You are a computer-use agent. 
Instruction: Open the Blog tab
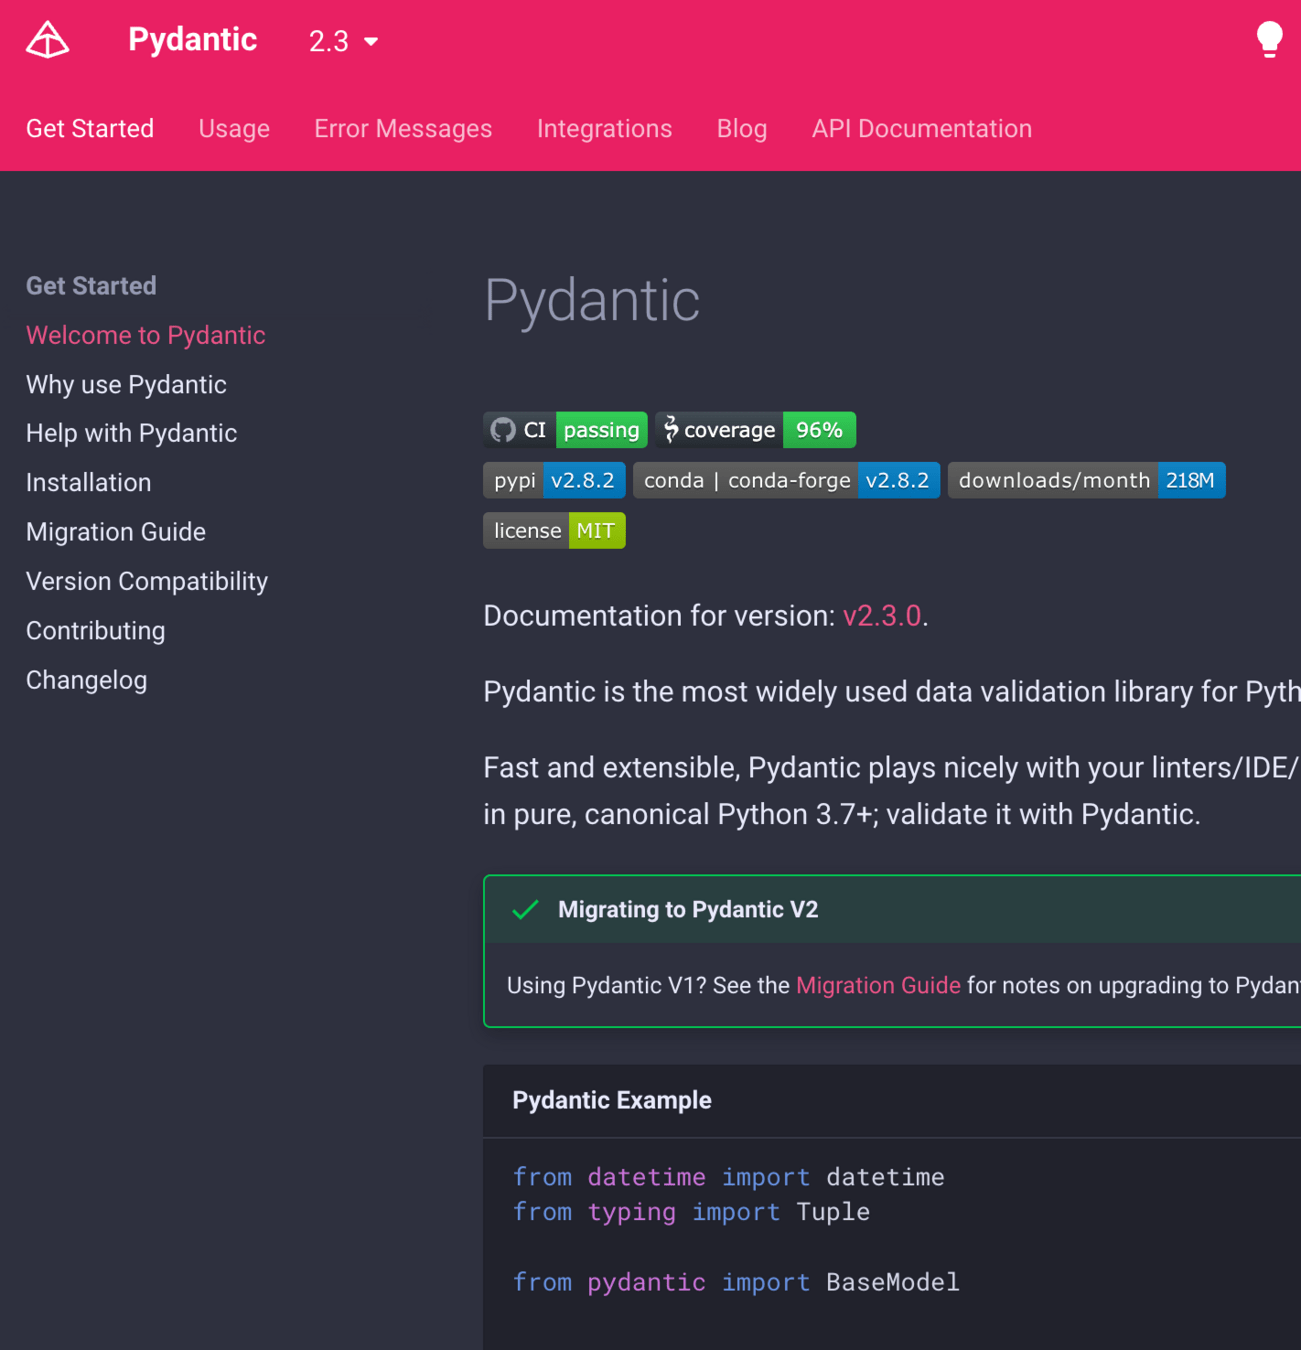pyautogui.click(x=741, y=128)
